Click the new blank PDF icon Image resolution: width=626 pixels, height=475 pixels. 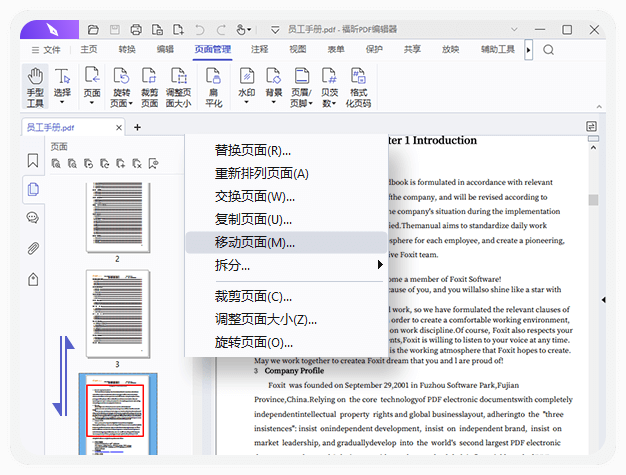pos(178,30)
